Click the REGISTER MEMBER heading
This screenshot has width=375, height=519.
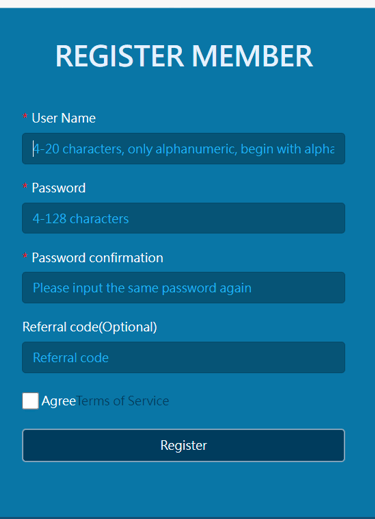184,56
